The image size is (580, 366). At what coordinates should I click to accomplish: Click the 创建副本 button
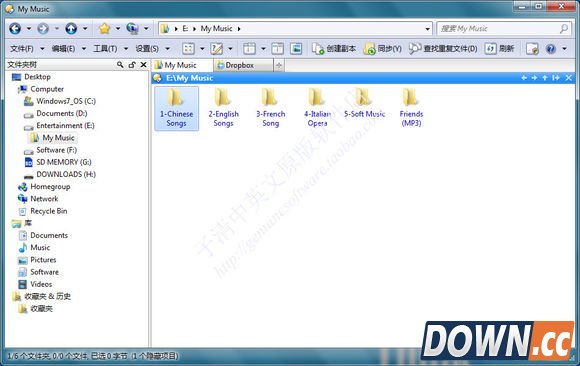coord(334,48)
